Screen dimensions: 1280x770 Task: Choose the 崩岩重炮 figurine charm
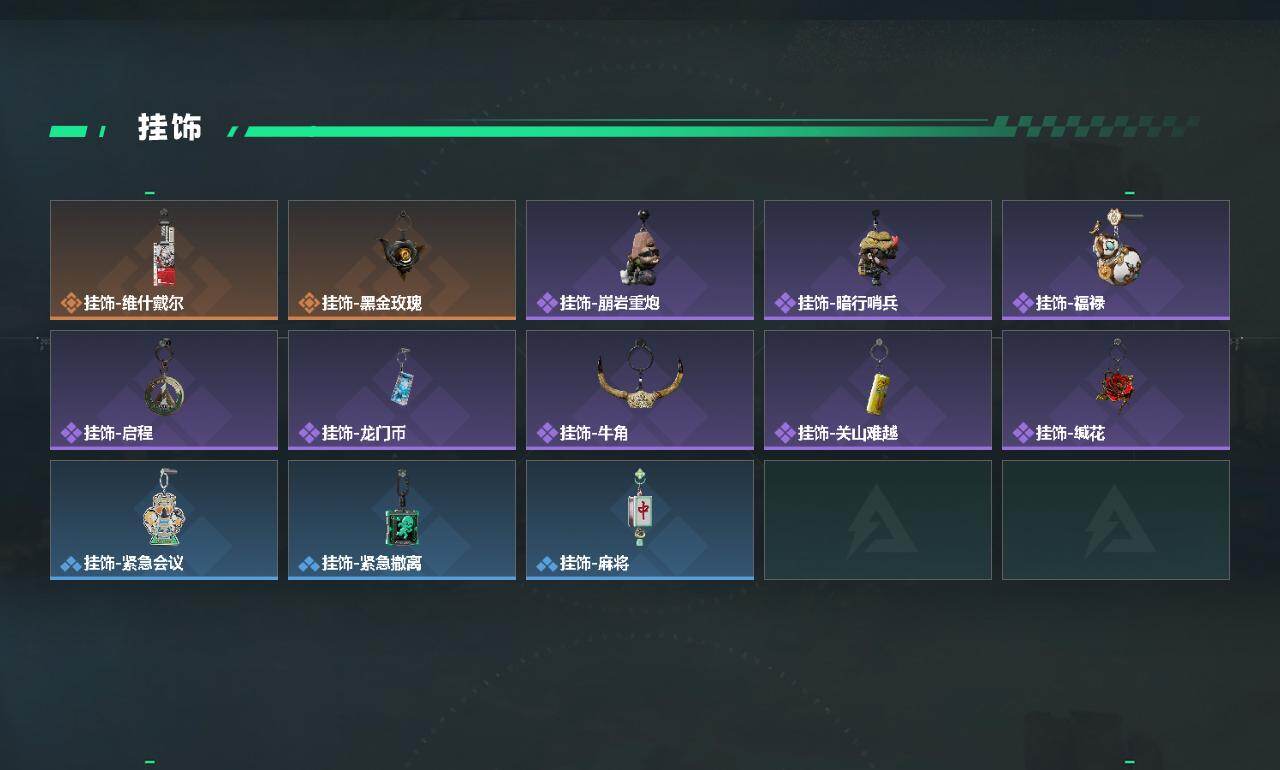640,247
